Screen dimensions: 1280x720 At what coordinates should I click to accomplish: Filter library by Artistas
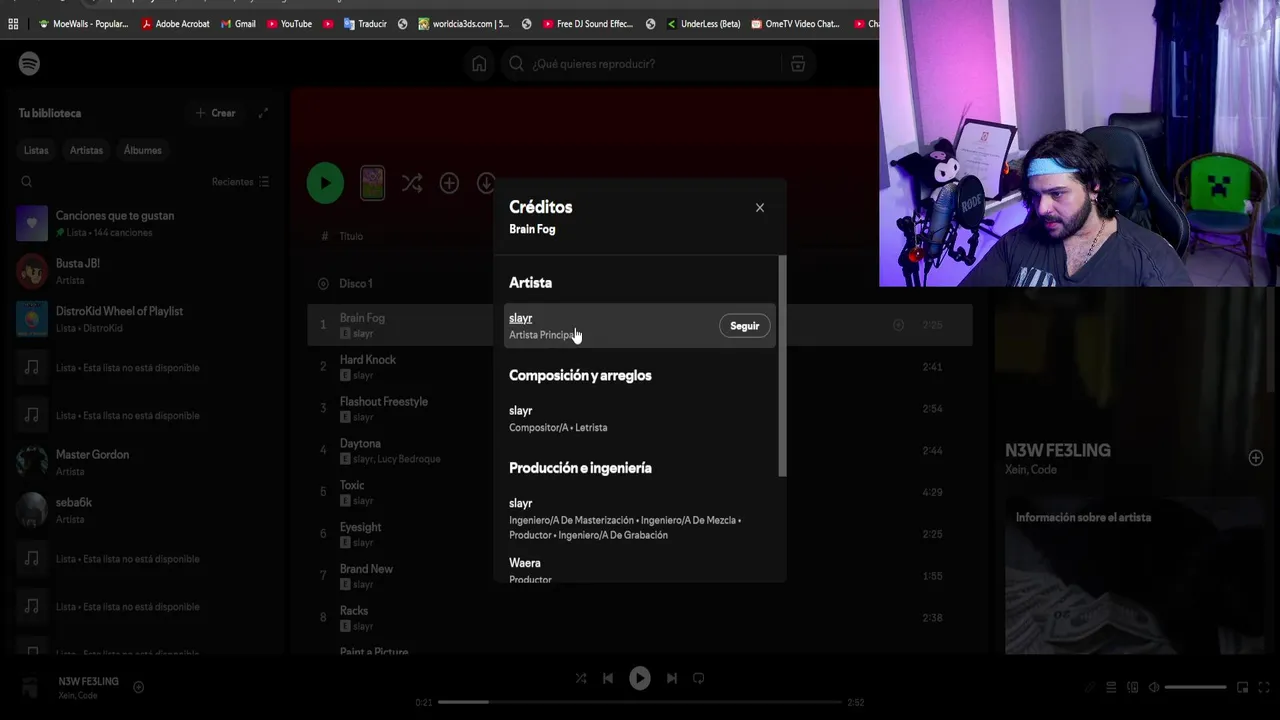tap(86, 150)
